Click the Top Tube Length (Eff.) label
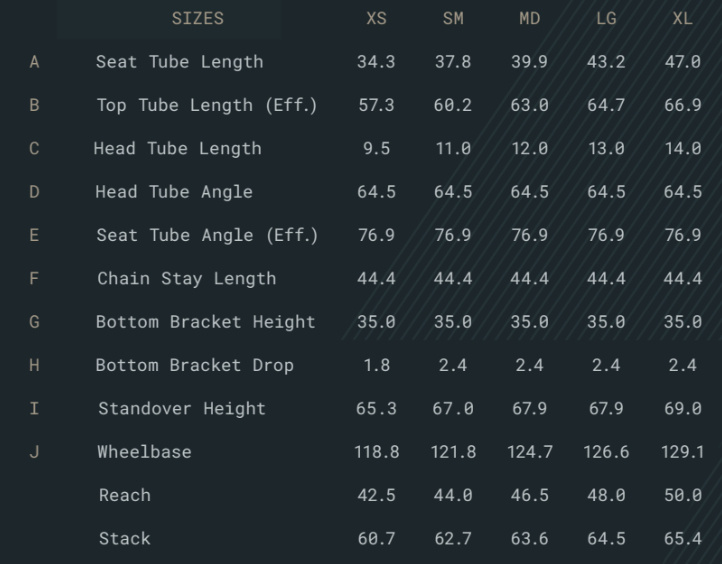This screenshot has height=564, width=722. tap(207, 105)
